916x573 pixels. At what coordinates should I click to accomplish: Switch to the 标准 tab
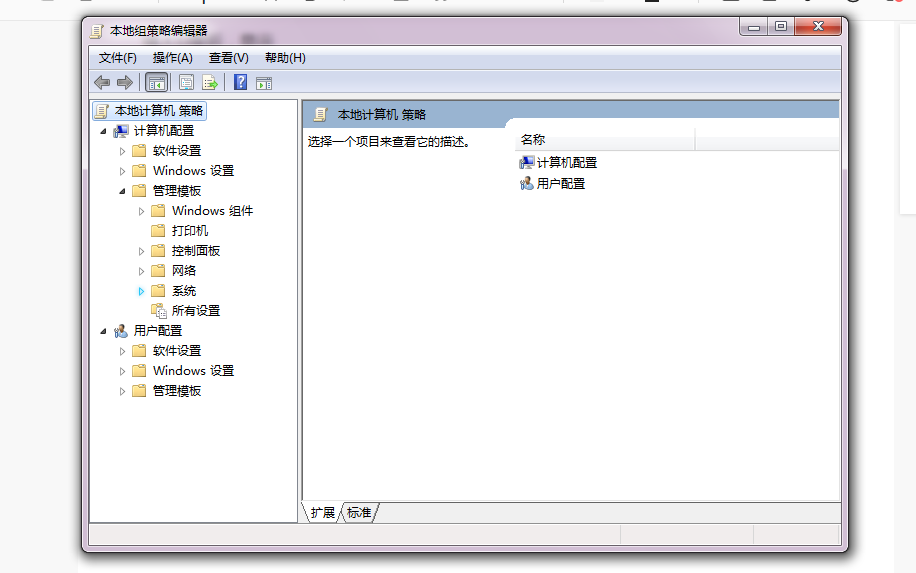coord(359,512)
